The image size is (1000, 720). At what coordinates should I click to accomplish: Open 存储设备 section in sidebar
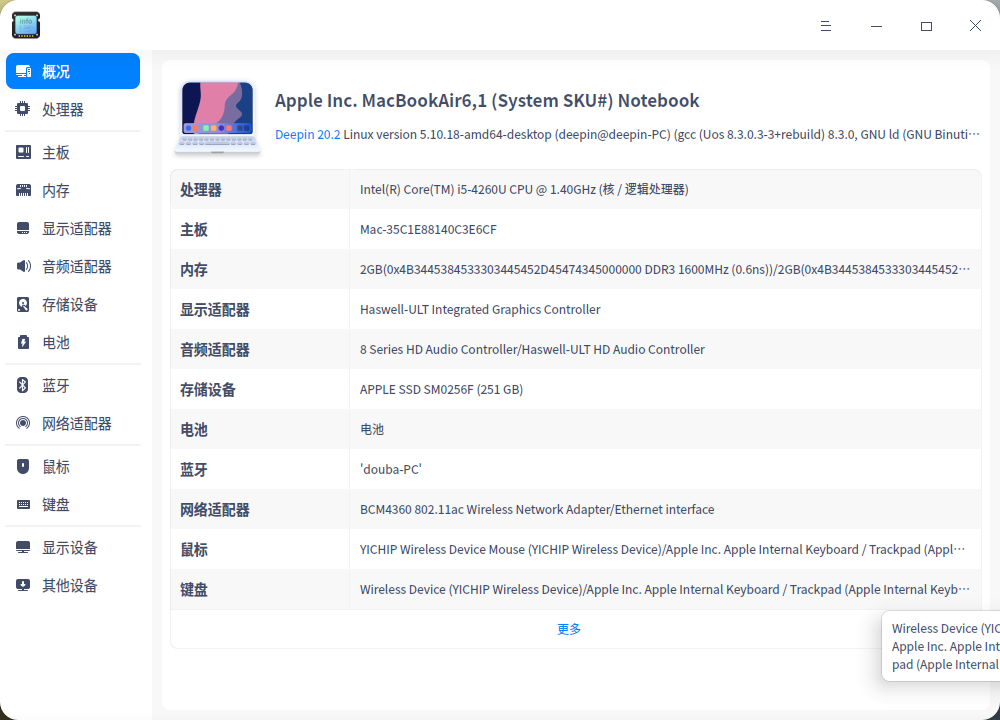(73, 304)
